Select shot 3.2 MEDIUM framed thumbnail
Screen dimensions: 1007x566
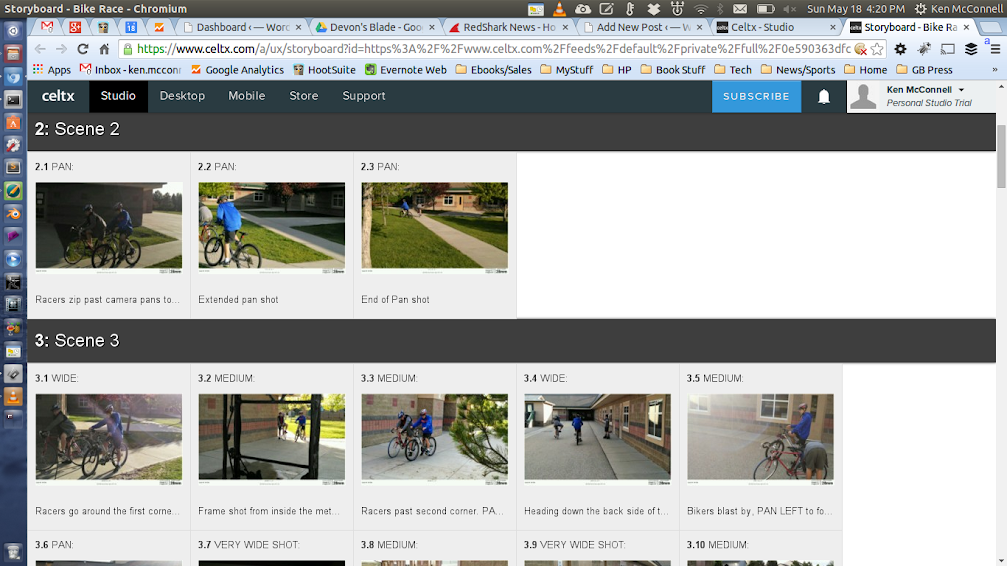tap(272, 439)
